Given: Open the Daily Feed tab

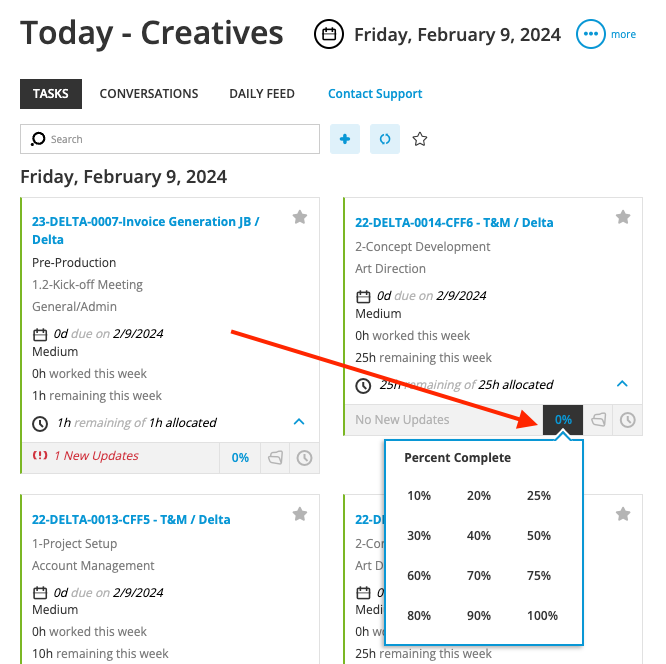Looking at the screenshot, I should click(x=262, y=94).
